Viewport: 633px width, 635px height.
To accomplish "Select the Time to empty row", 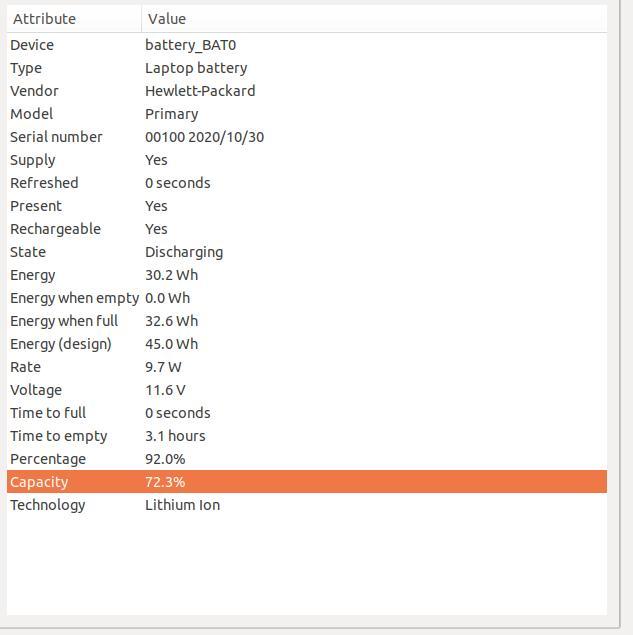I will click(x=307, y=436).
